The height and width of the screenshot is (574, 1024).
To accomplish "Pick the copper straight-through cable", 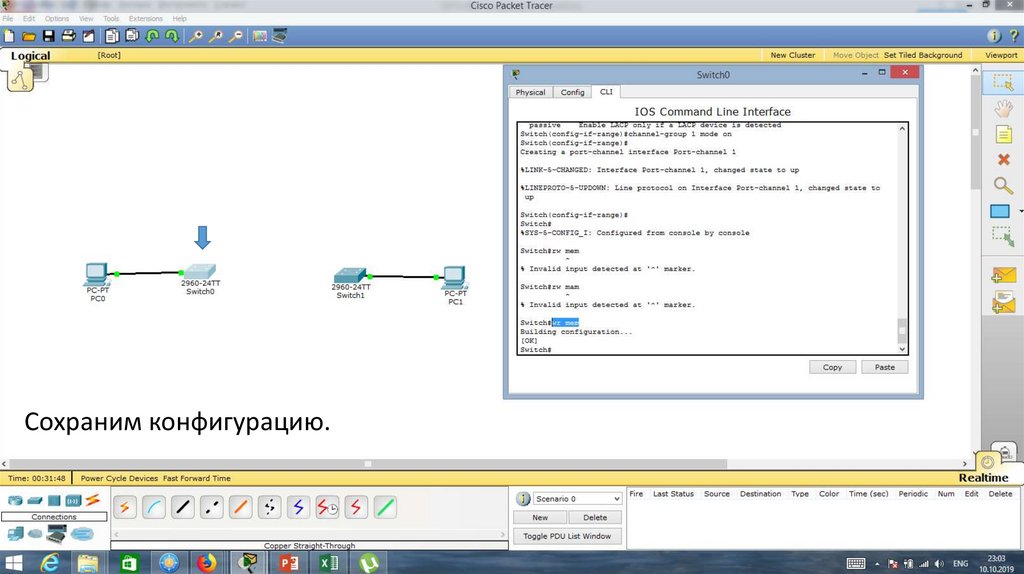I will pyautogui.click(x=183, y=507).
